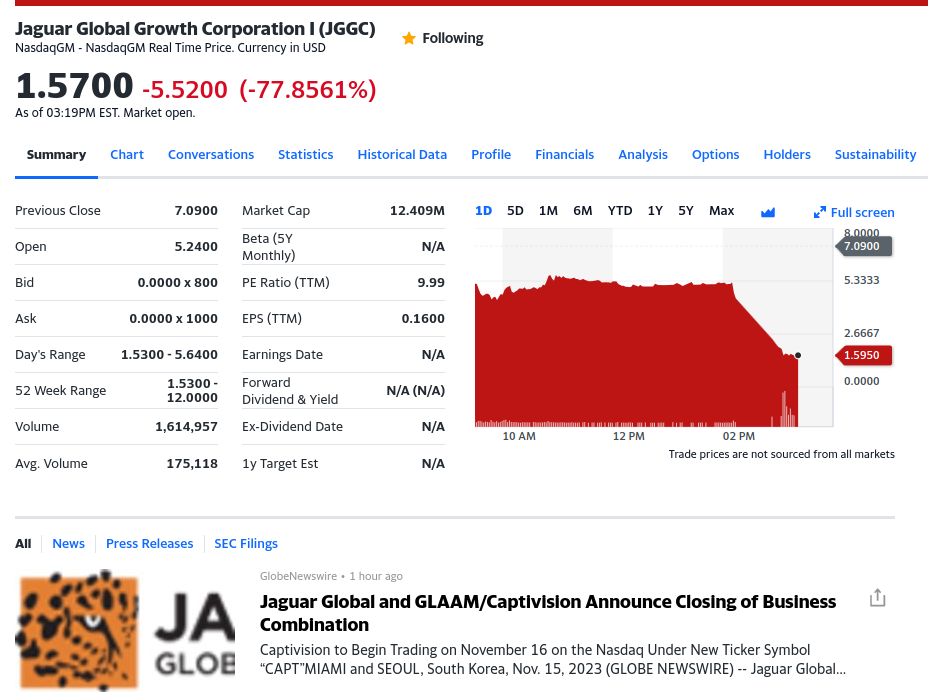Click the Earnings Date label

282,354
